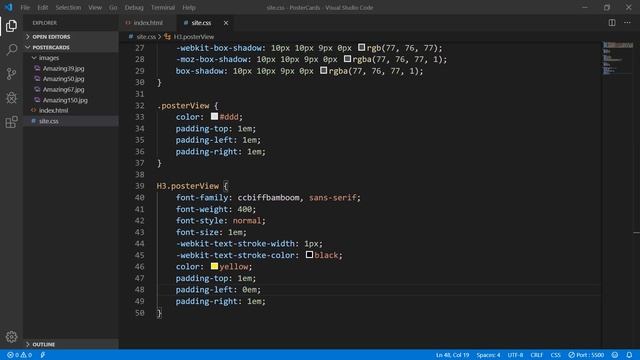Click the rgba swatch on line 28

[347, 59]
